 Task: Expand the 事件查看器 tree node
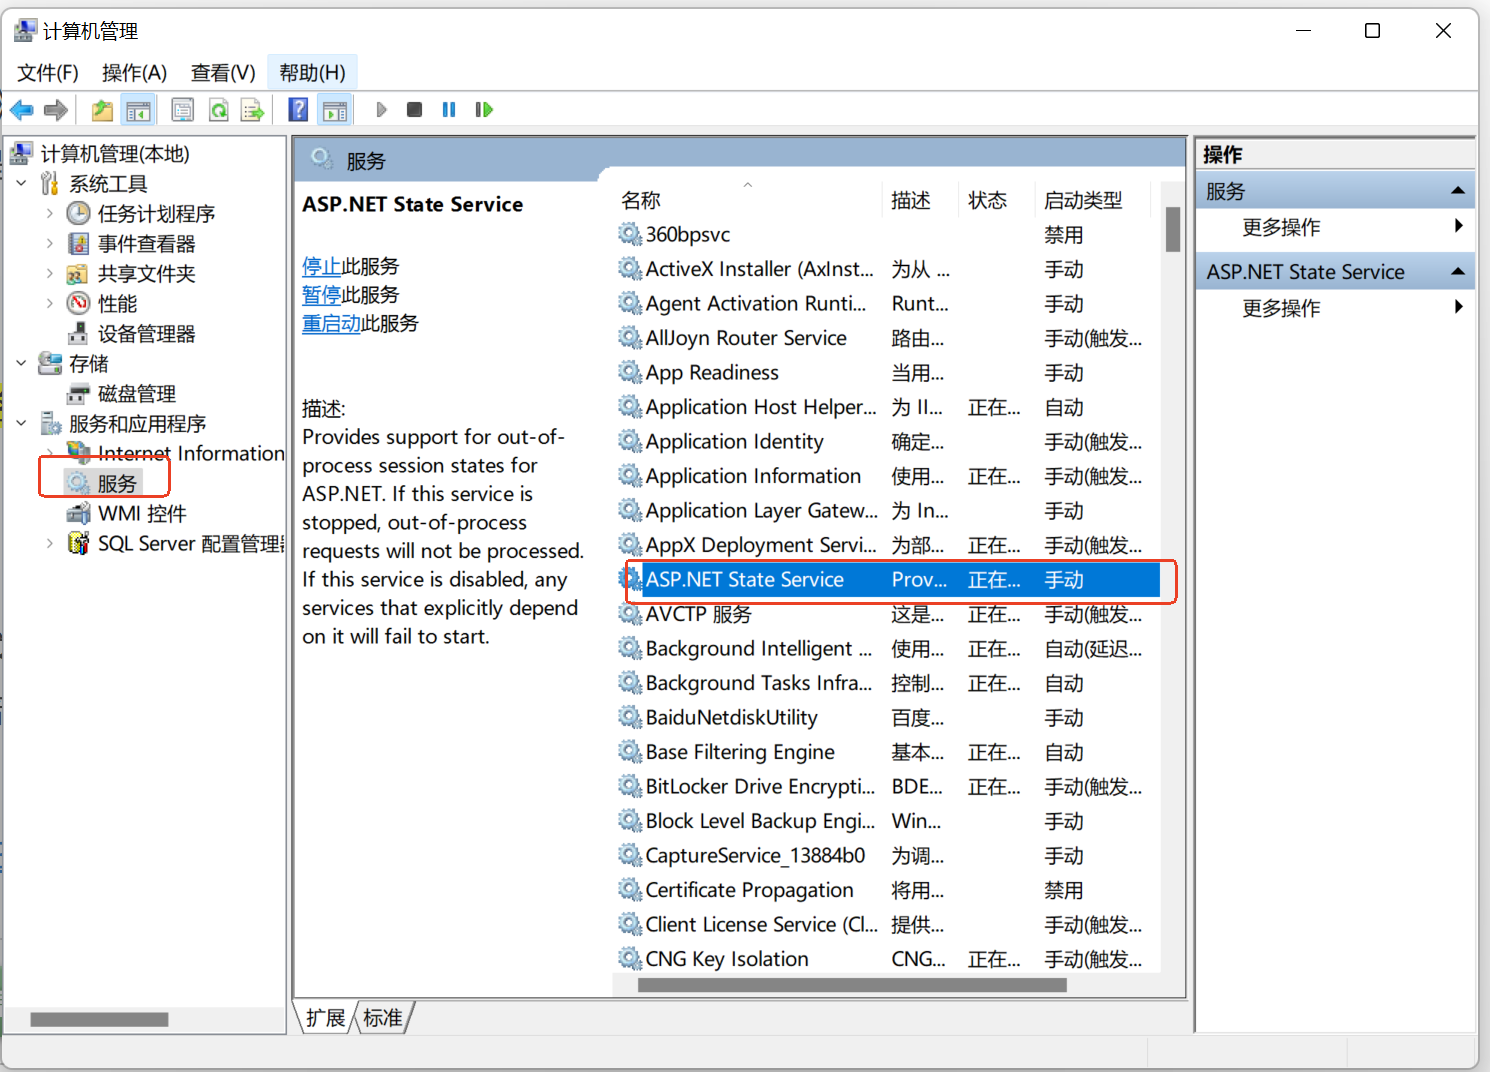(49, 243)
